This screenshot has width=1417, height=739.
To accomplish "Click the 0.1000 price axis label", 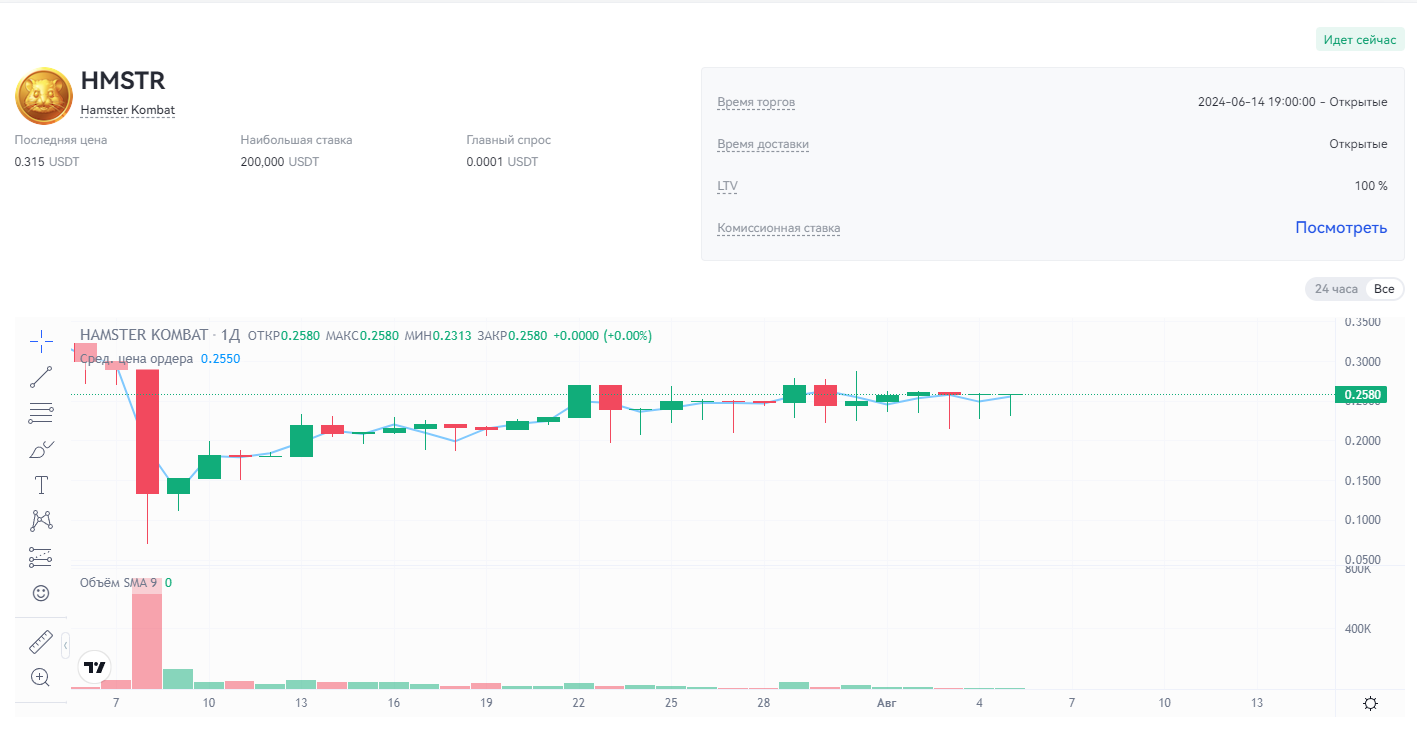I will (1363, 520).
